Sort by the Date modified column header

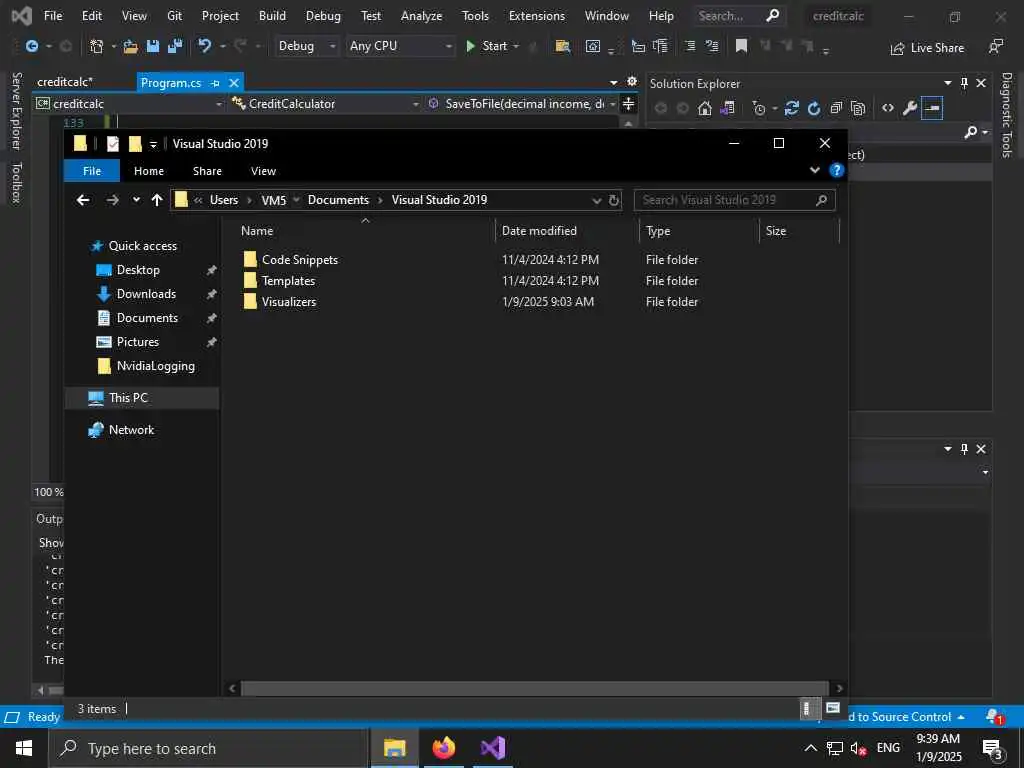tap(566, 231)
